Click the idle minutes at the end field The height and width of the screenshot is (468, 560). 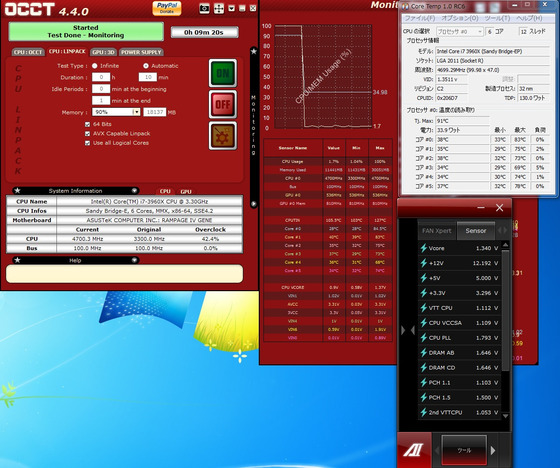point(101,101)
